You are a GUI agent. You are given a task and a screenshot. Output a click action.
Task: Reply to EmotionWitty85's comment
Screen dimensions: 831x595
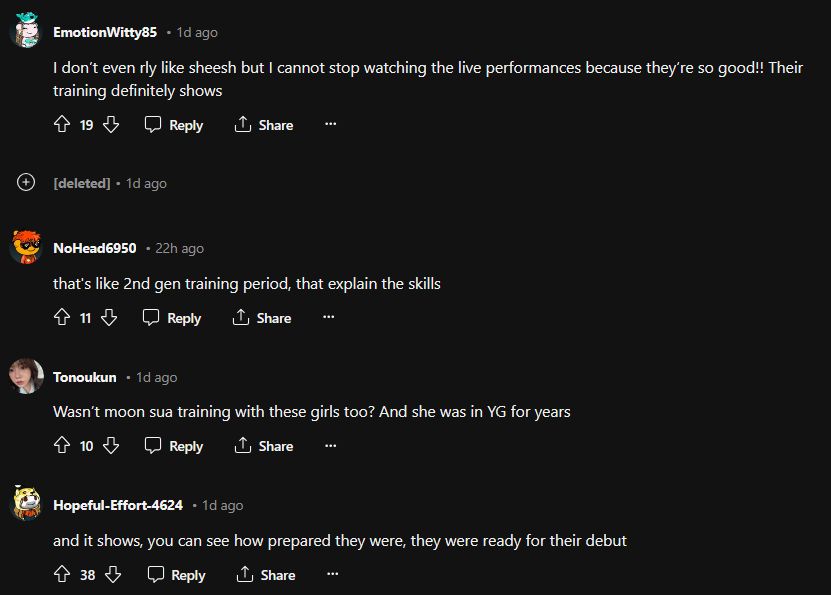tap(174, 125)
